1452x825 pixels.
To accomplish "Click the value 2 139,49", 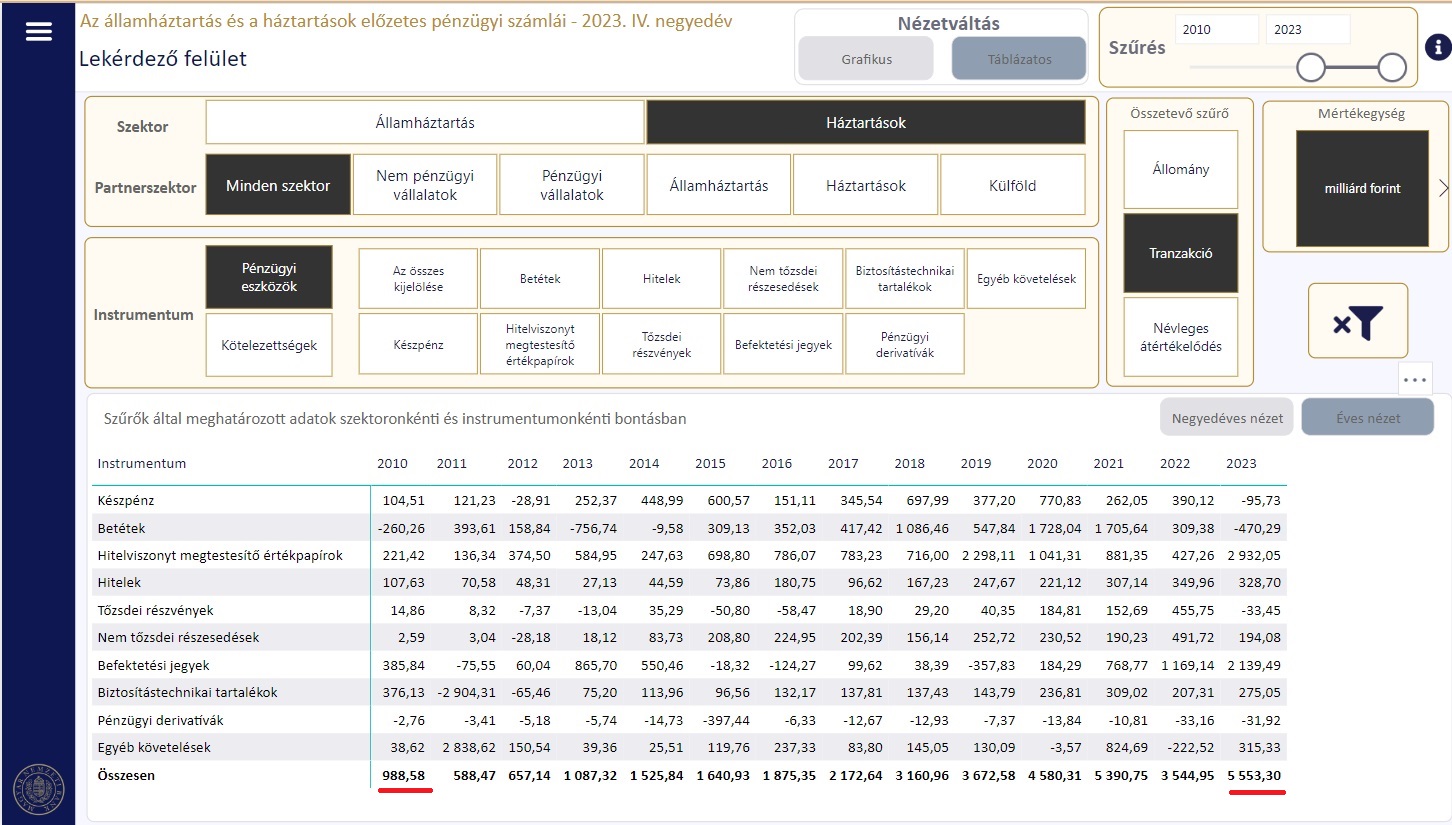I will [1255, 665].
